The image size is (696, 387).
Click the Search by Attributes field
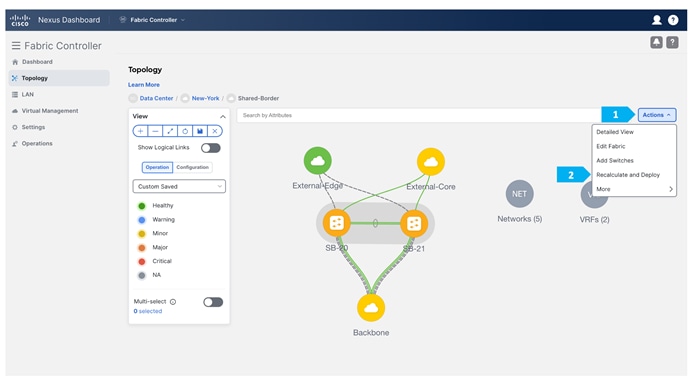[x=419, y=115]
